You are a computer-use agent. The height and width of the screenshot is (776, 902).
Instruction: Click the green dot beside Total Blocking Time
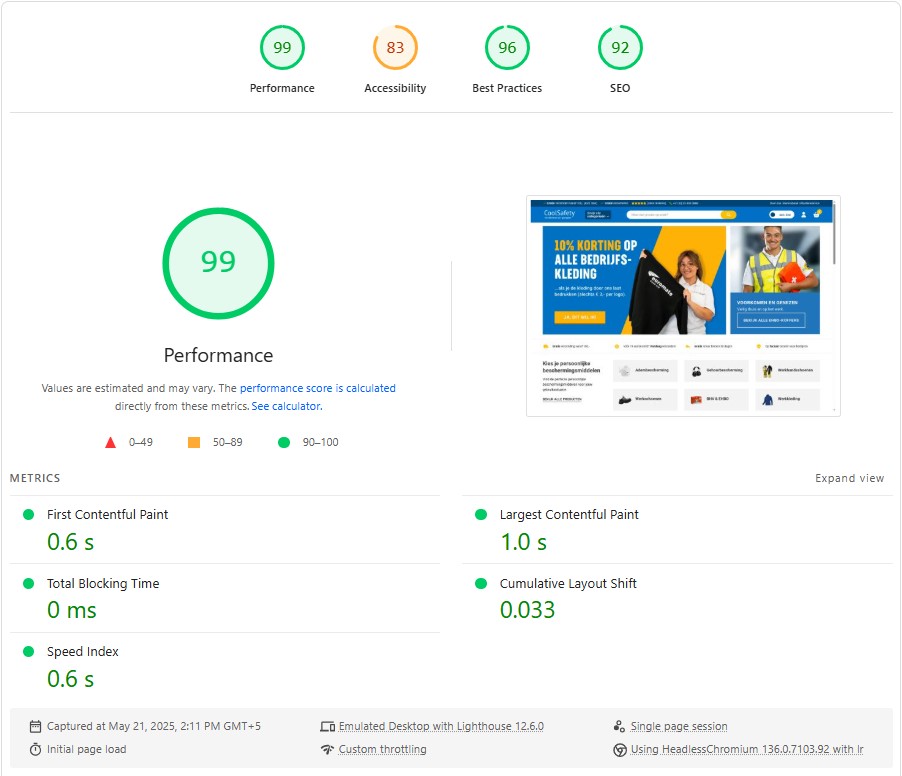[29, 583]
